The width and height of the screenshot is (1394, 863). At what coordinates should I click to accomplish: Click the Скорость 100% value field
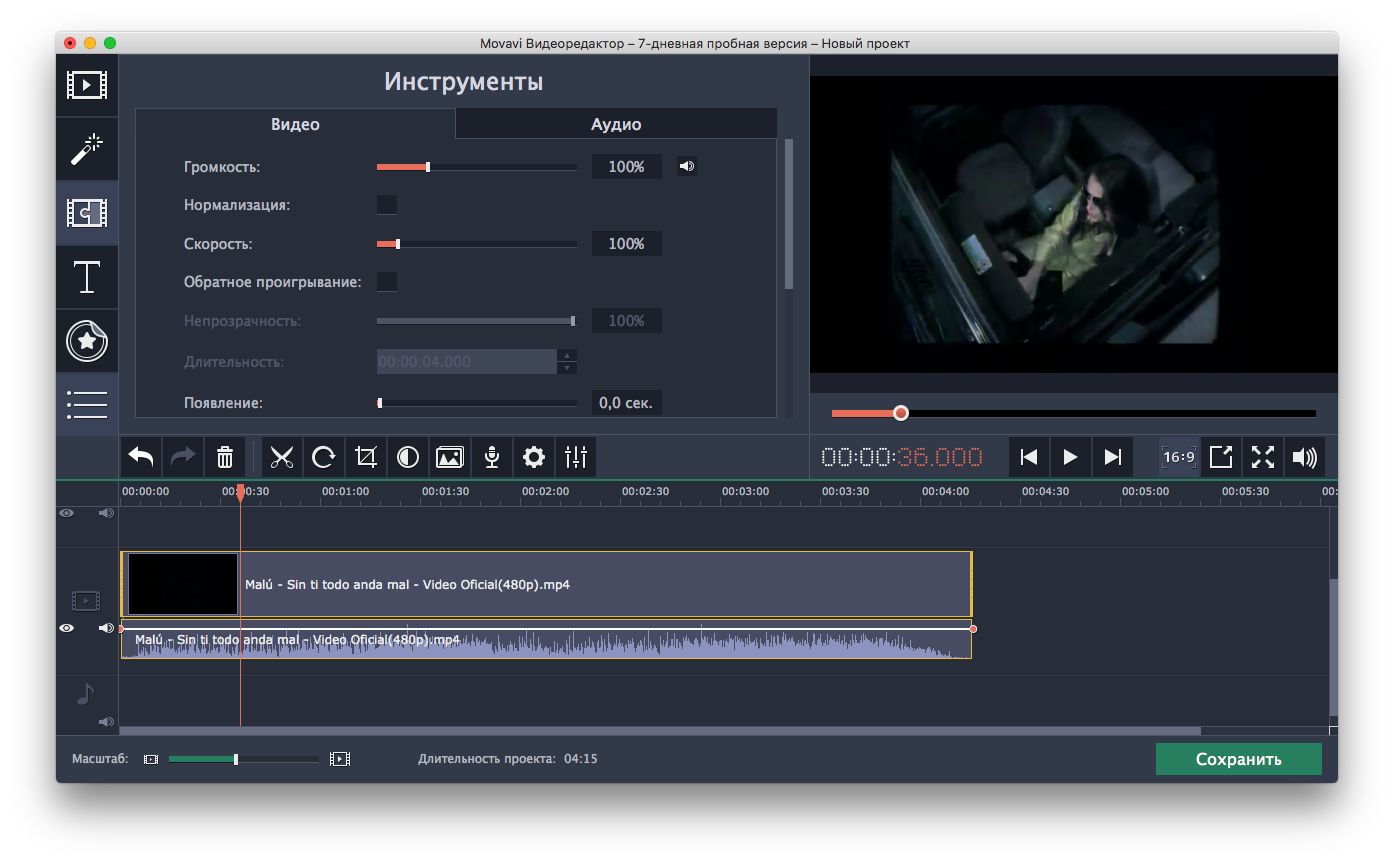(x=627, y=244)
